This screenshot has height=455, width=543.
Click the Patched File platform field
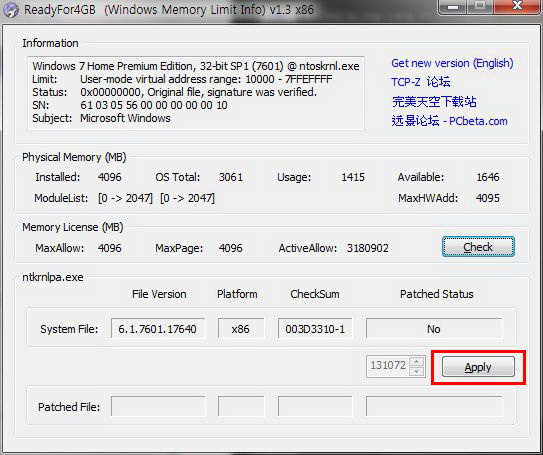coord(241,407)
